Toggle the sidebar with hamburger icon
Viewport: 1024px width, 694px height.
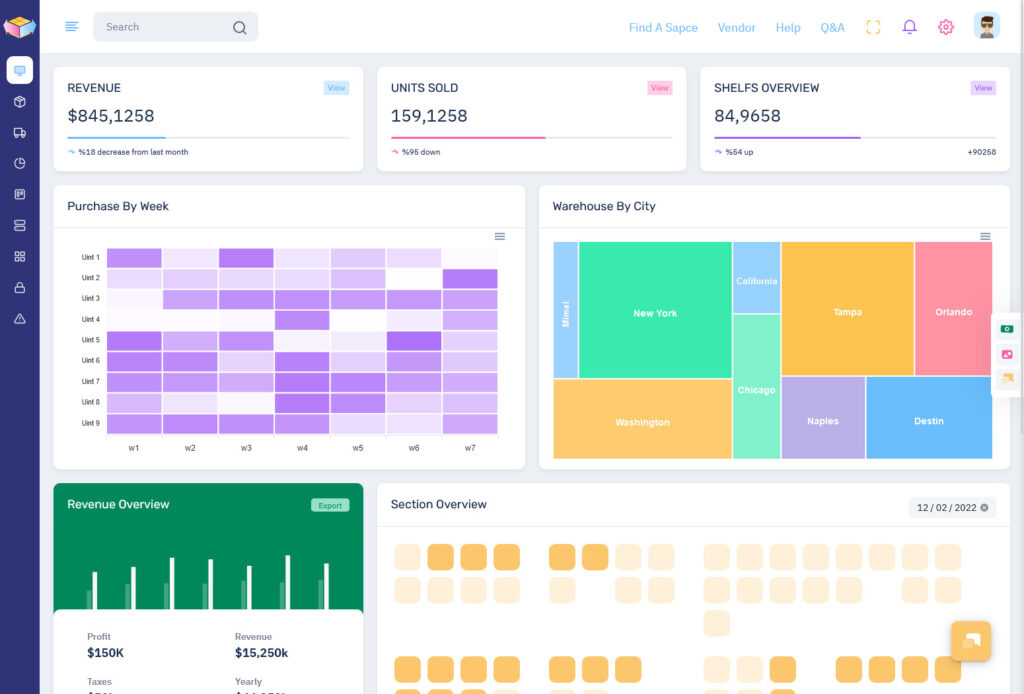72,26
